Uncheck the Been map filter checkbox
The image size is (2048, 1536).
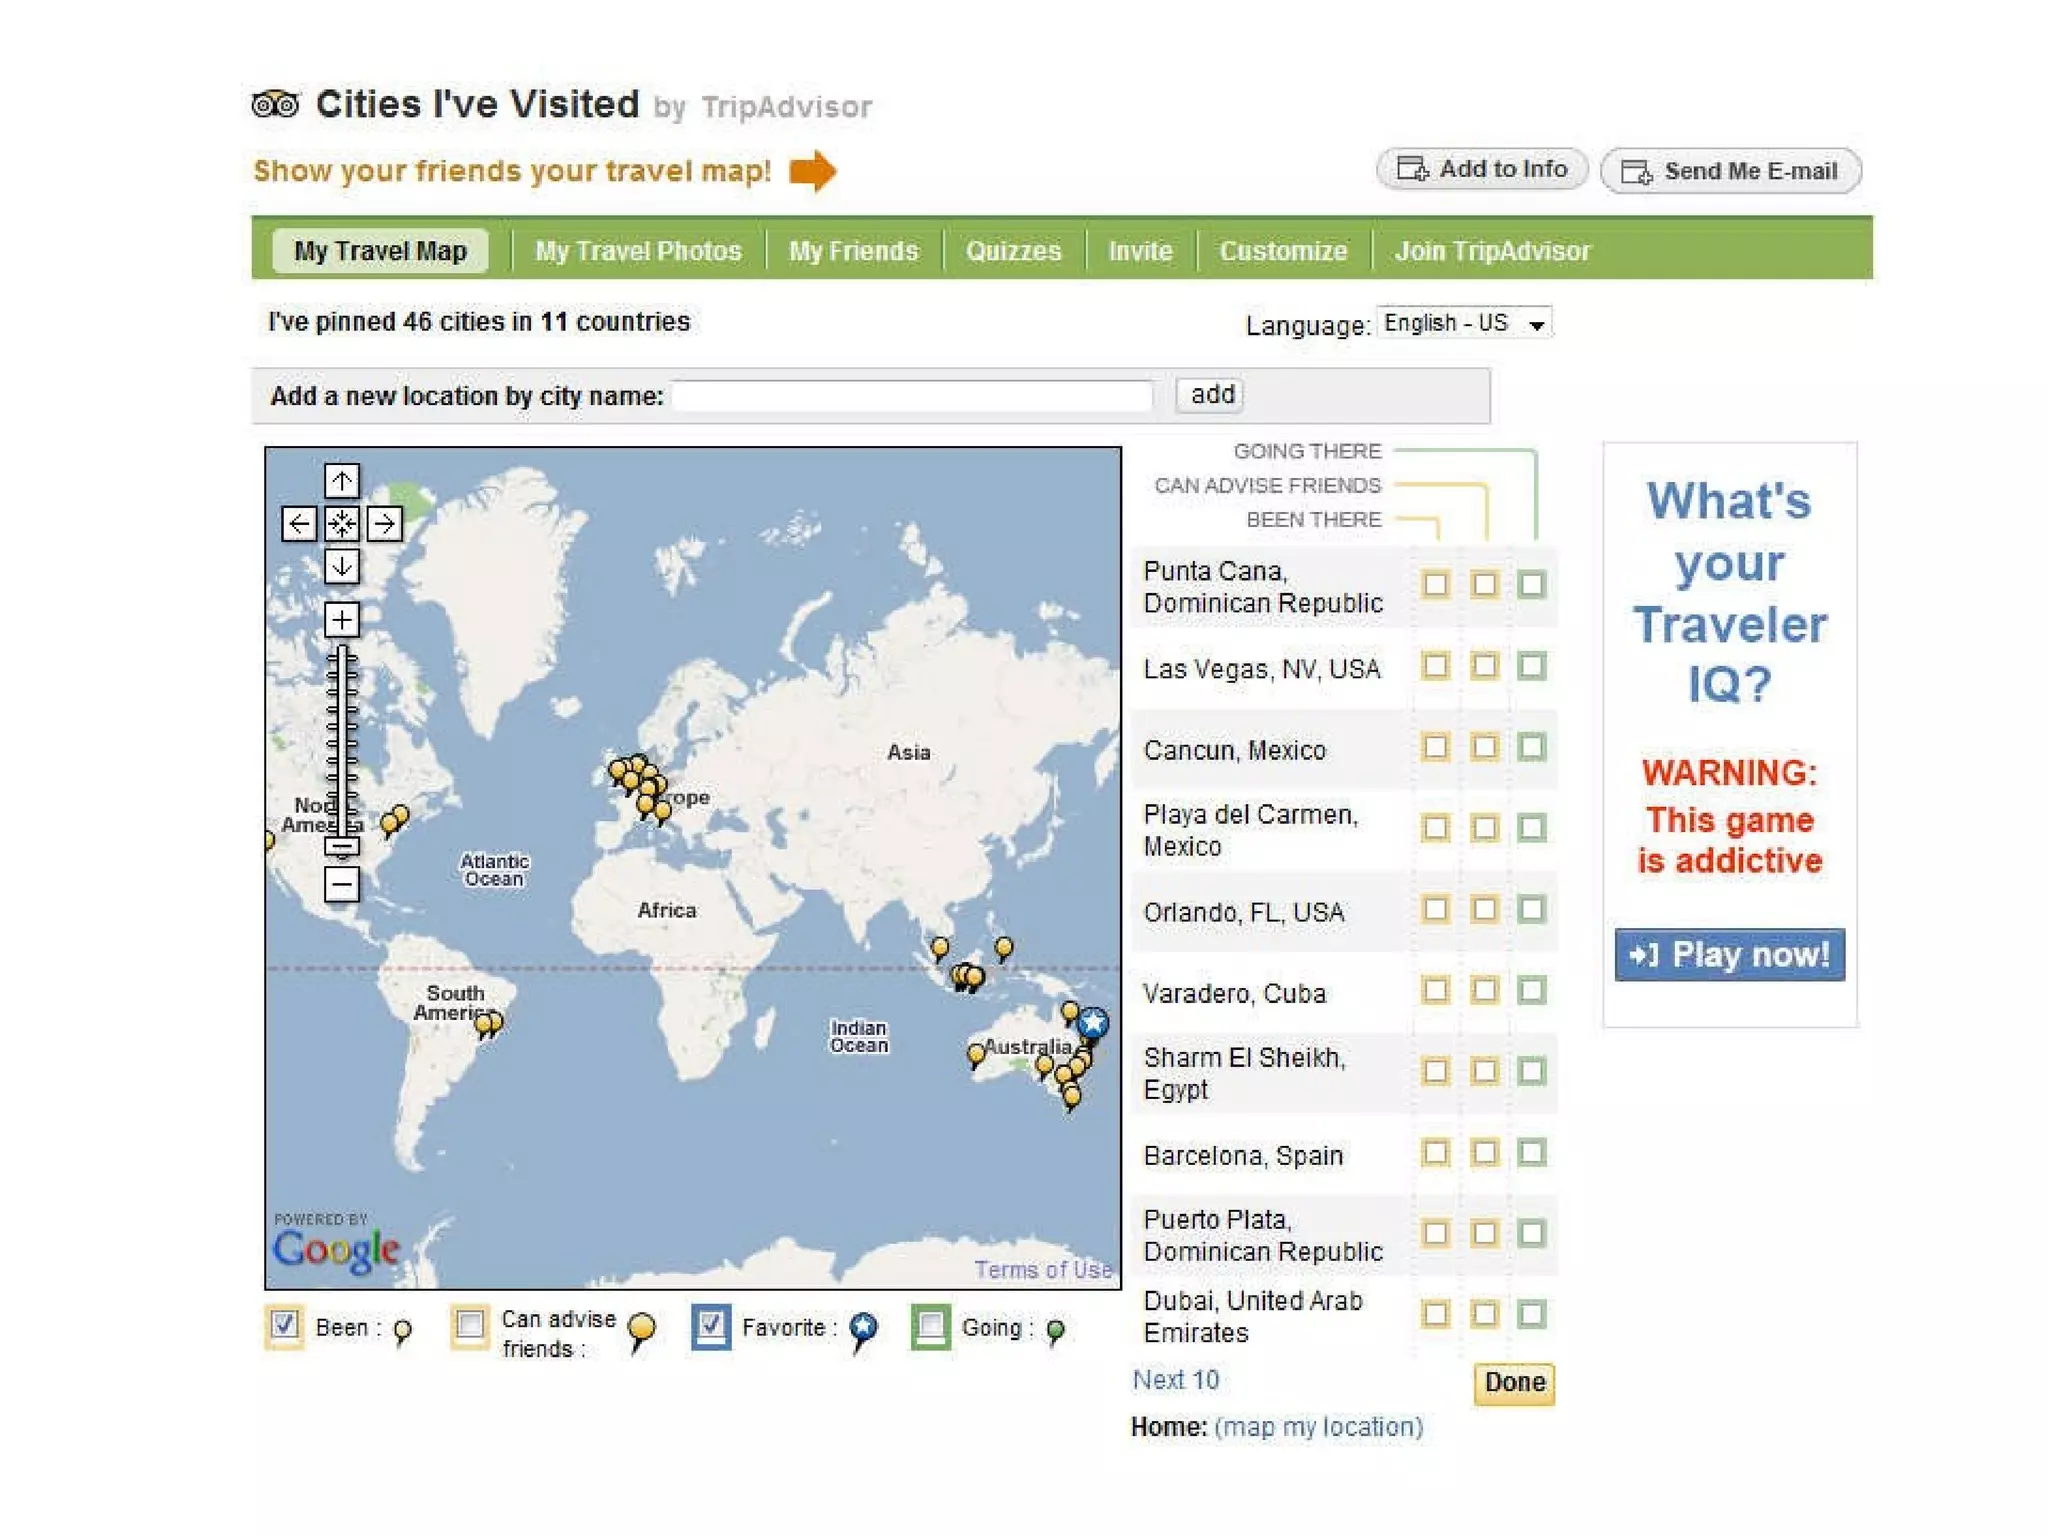tap(285, 1325)
